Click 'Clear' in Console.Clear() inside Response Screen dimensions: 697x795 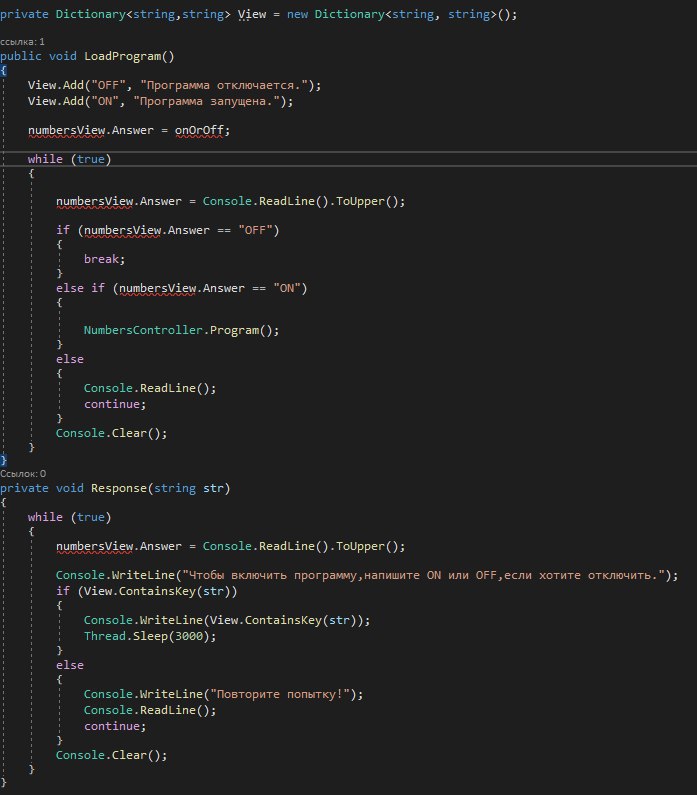pyautogui.click(x=129, y=755)
